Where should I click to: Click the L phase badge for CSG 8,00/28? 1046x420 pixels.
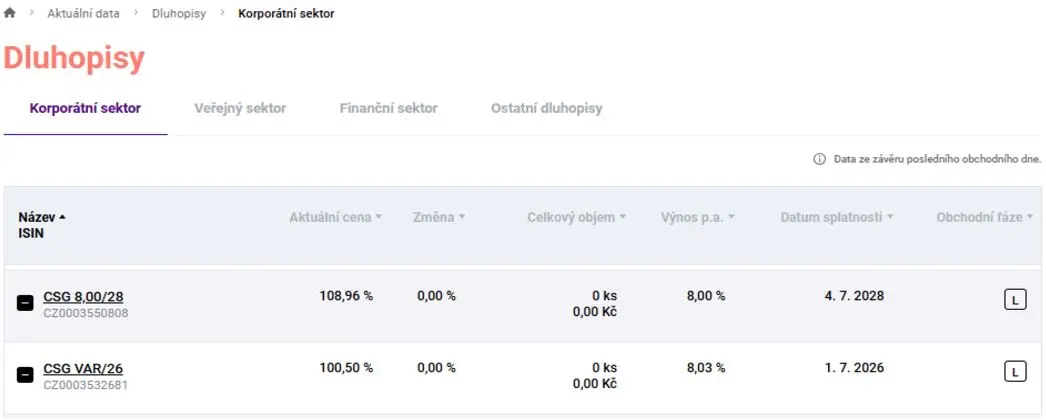1015,300
